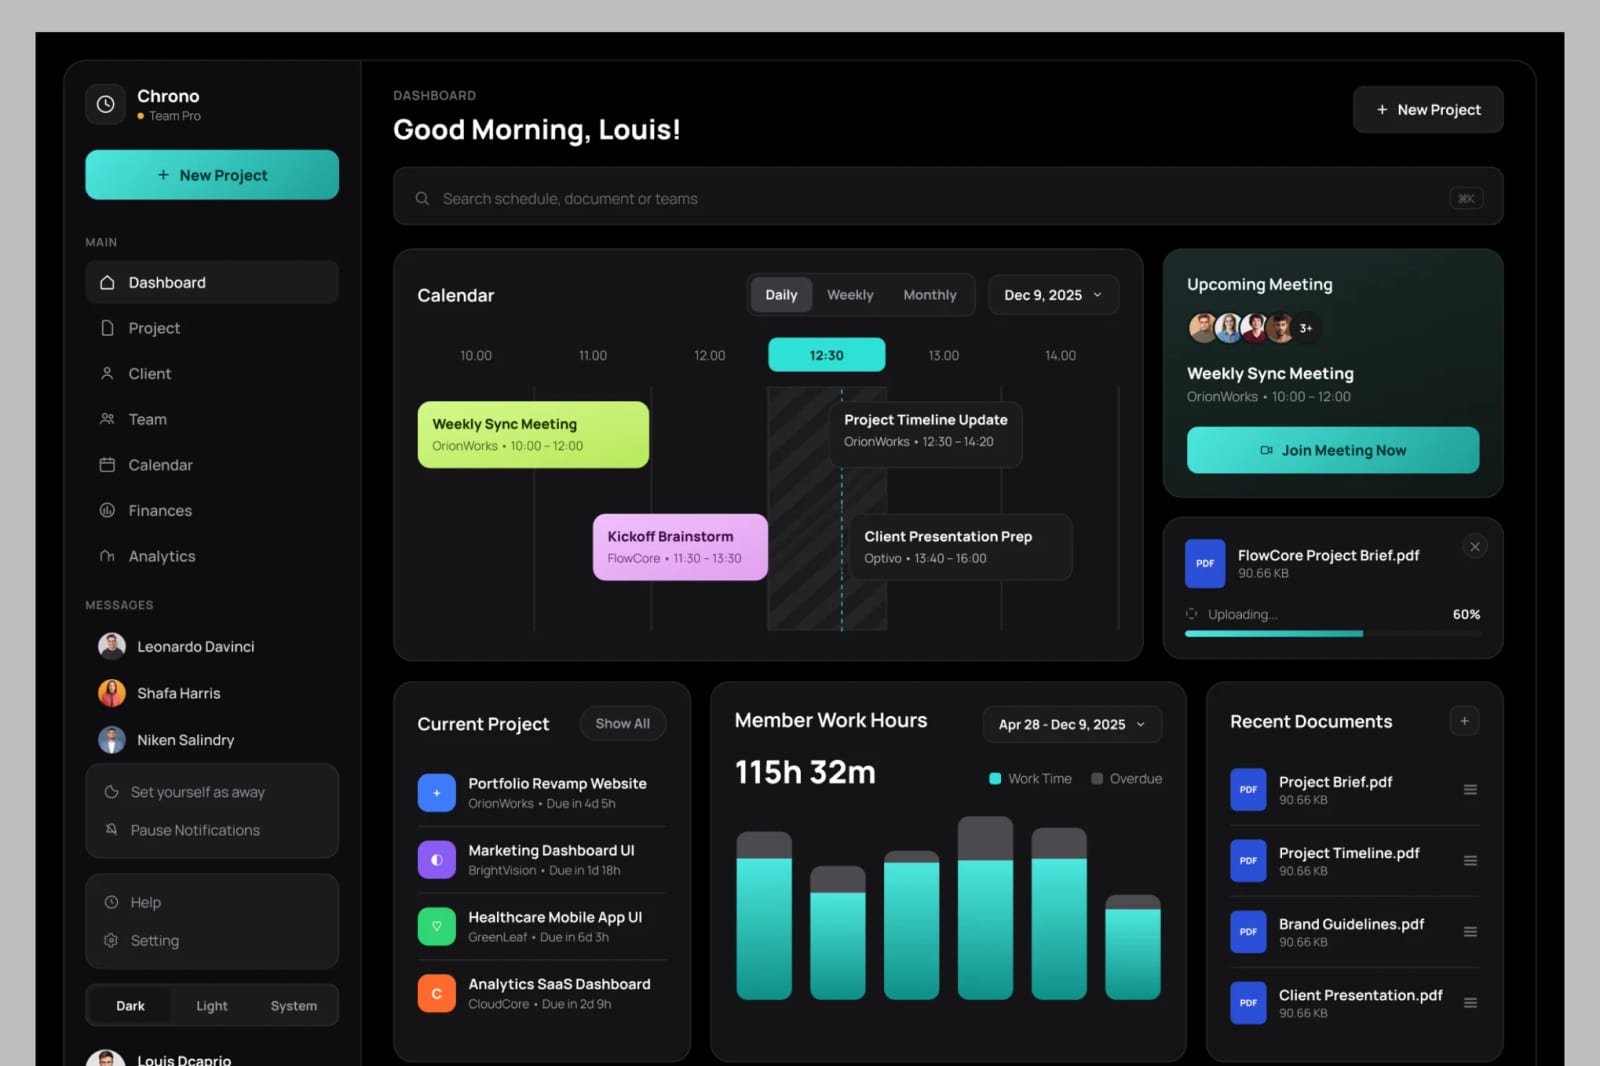Click the Portfolio Revamp Website blue project icon
The width and height of the screenshot is (1600, 1066).
pos(436,793)
